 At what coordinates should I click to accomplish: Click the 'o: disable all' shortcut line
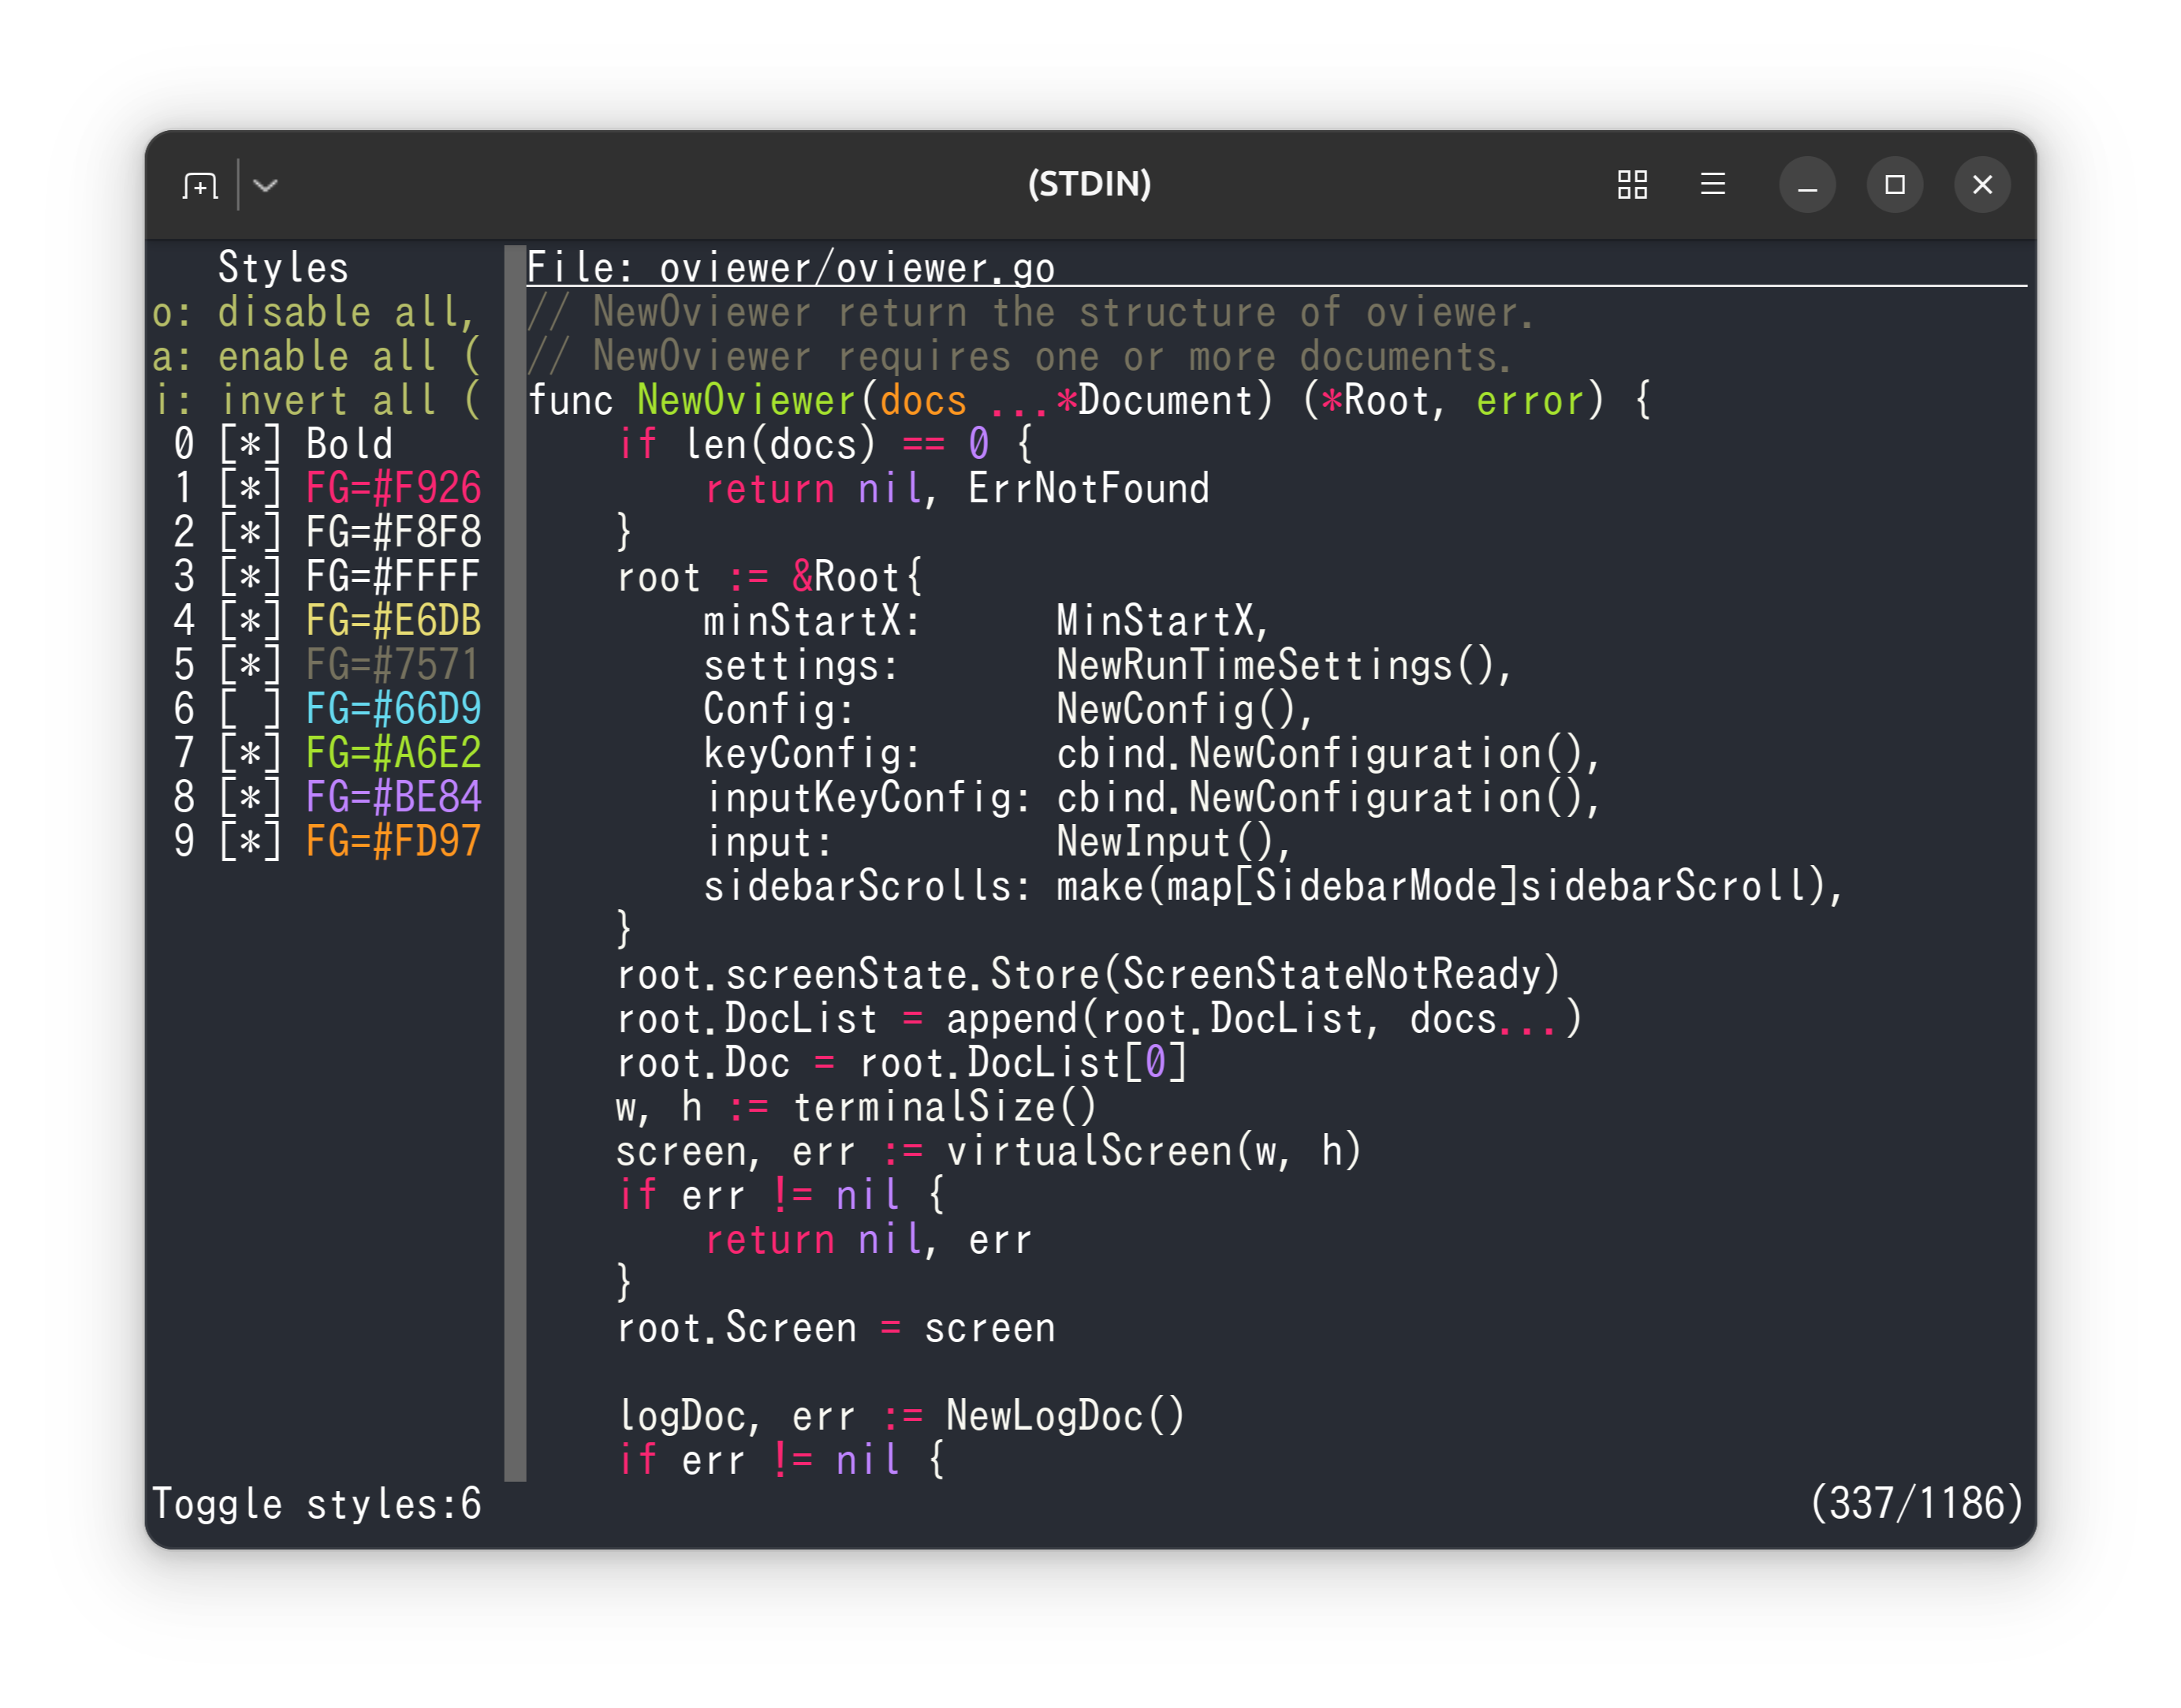click(x=314, y=312)
